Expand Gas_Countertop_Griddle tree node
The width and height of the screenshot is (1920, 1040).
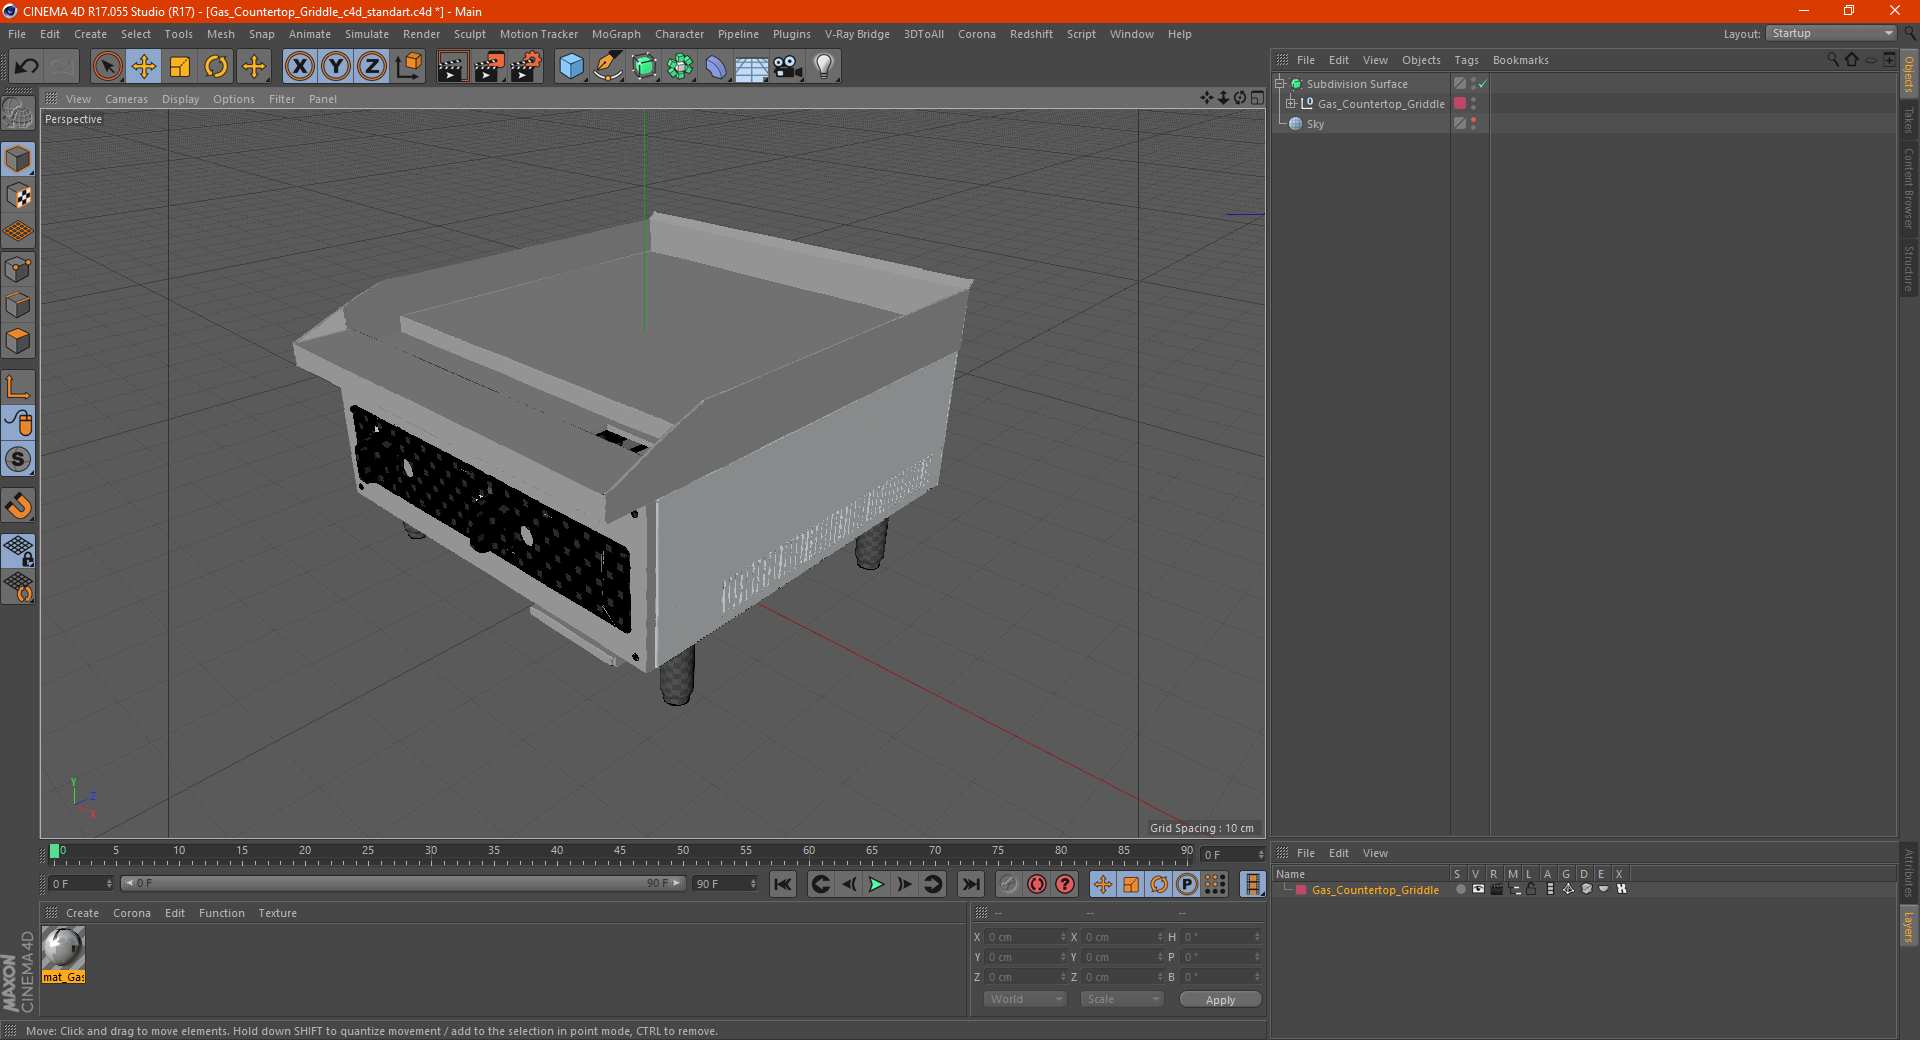pos(1290,104)
